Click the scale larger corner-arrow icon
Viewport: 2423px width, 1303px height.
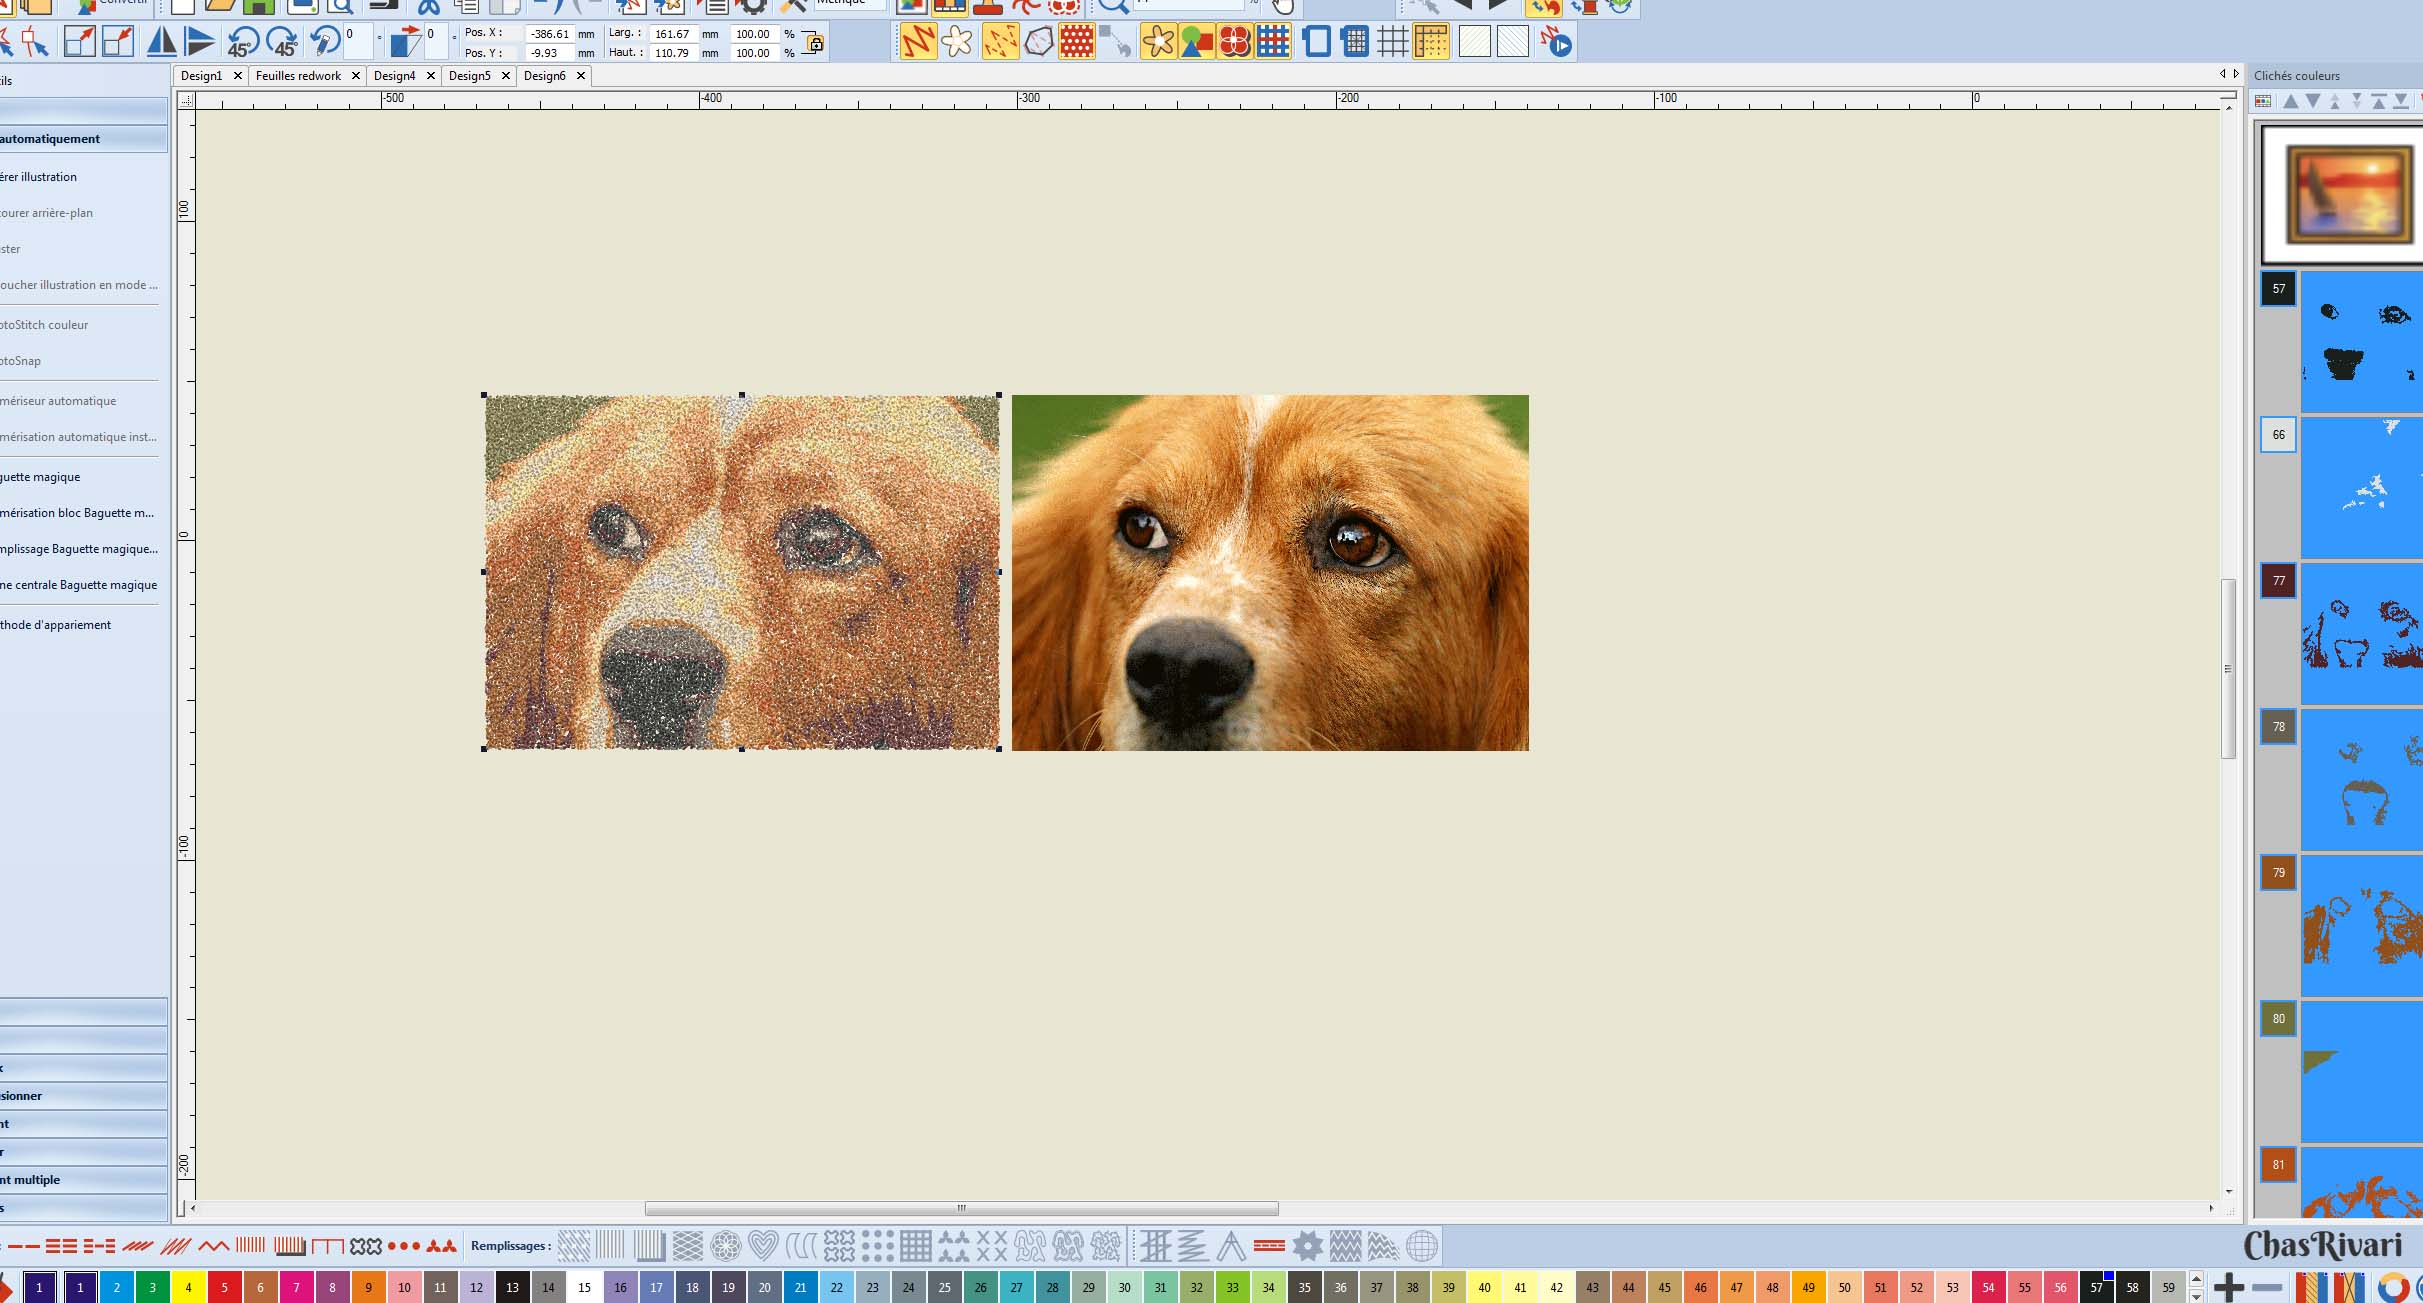point(79,42)
